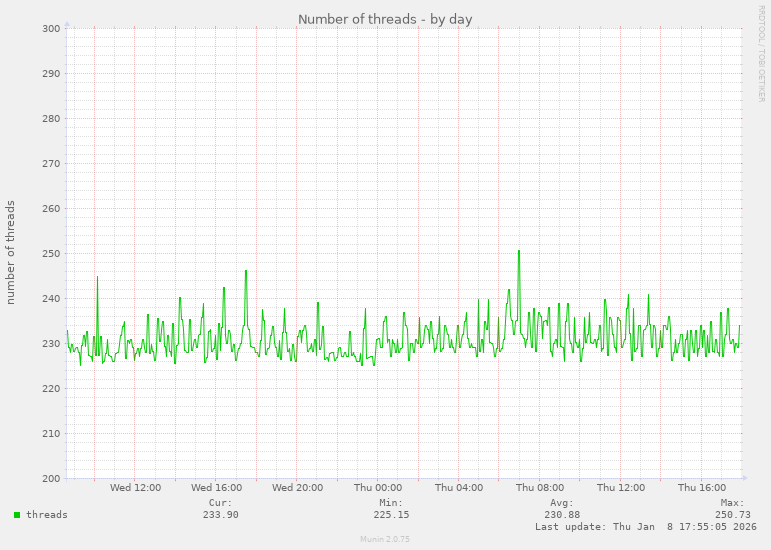Click the 220 y-axis label
Image resolution: width=771 pixels, height=550 pixels.
pos(51,389)
